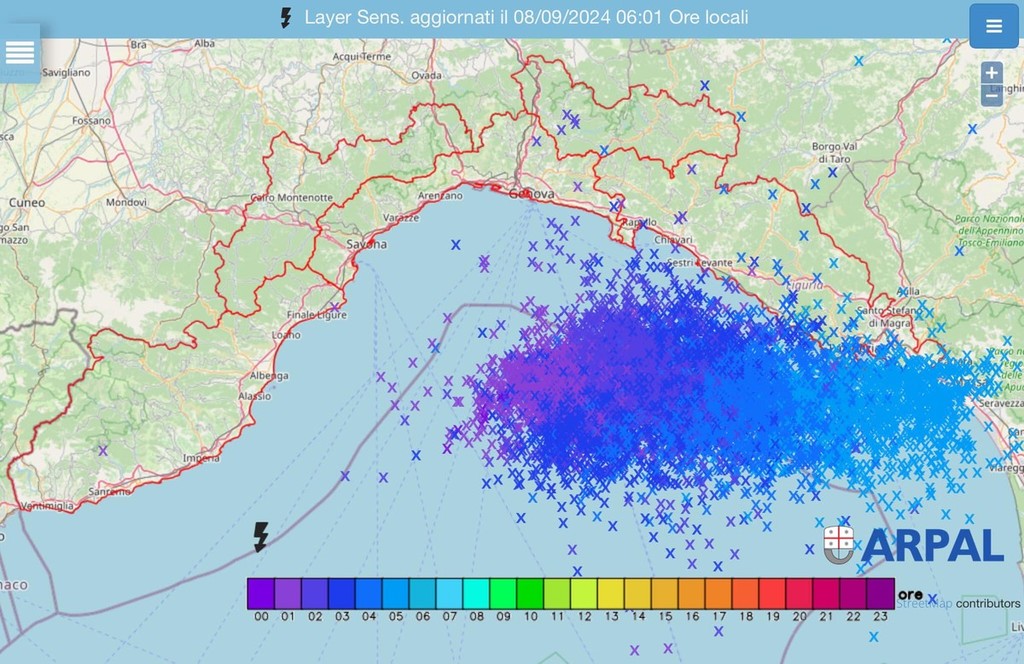Select the 00 hour violet legend swatch
The height and width of the screenshot is (664, 1024).
(261, 594)
